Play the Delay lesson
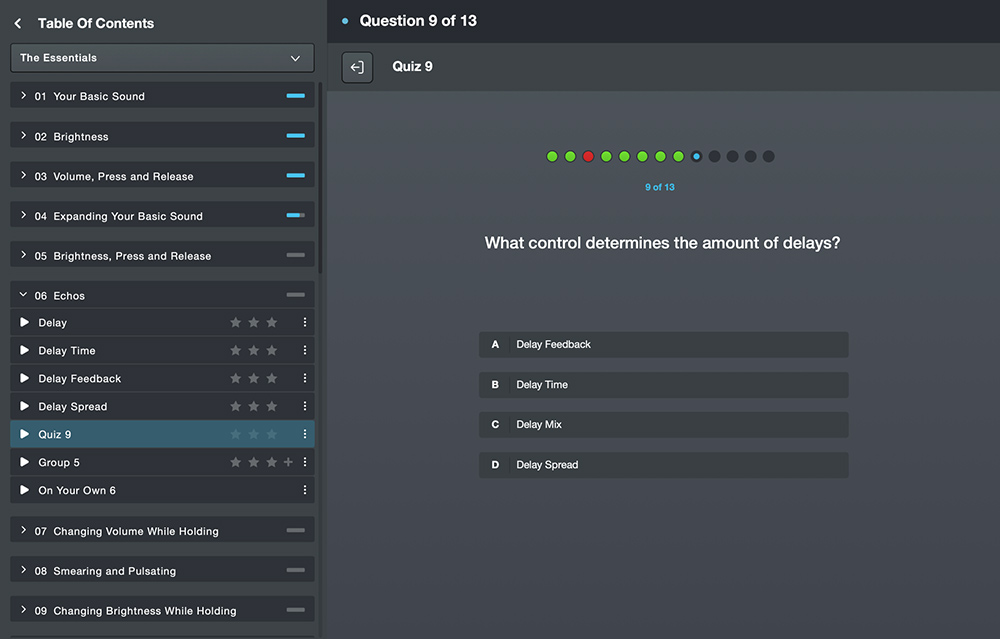The image size is (1000, 639). [26, 322]
